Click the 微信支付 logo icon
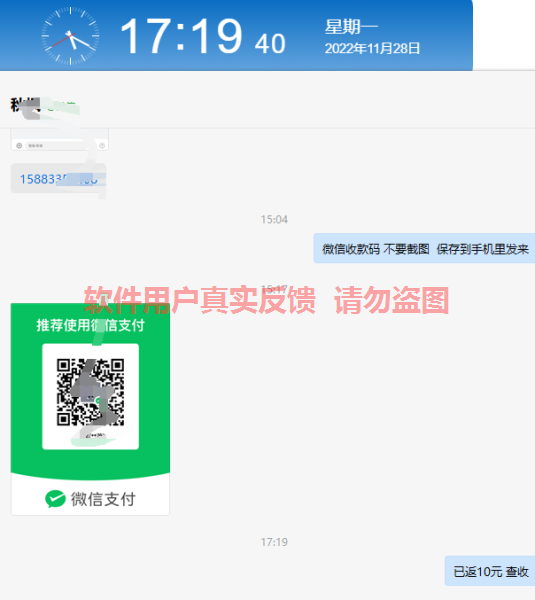The image size is (535, 600). click(55, 499)
